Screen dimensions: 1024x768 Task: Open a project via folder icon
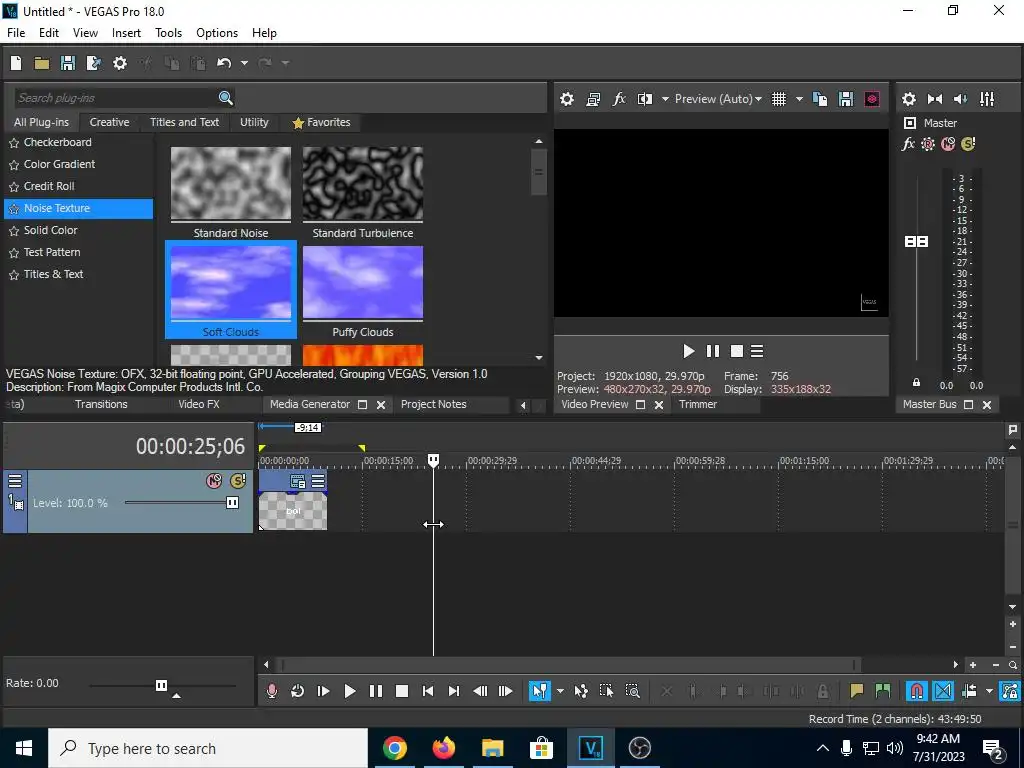[42, 63]
